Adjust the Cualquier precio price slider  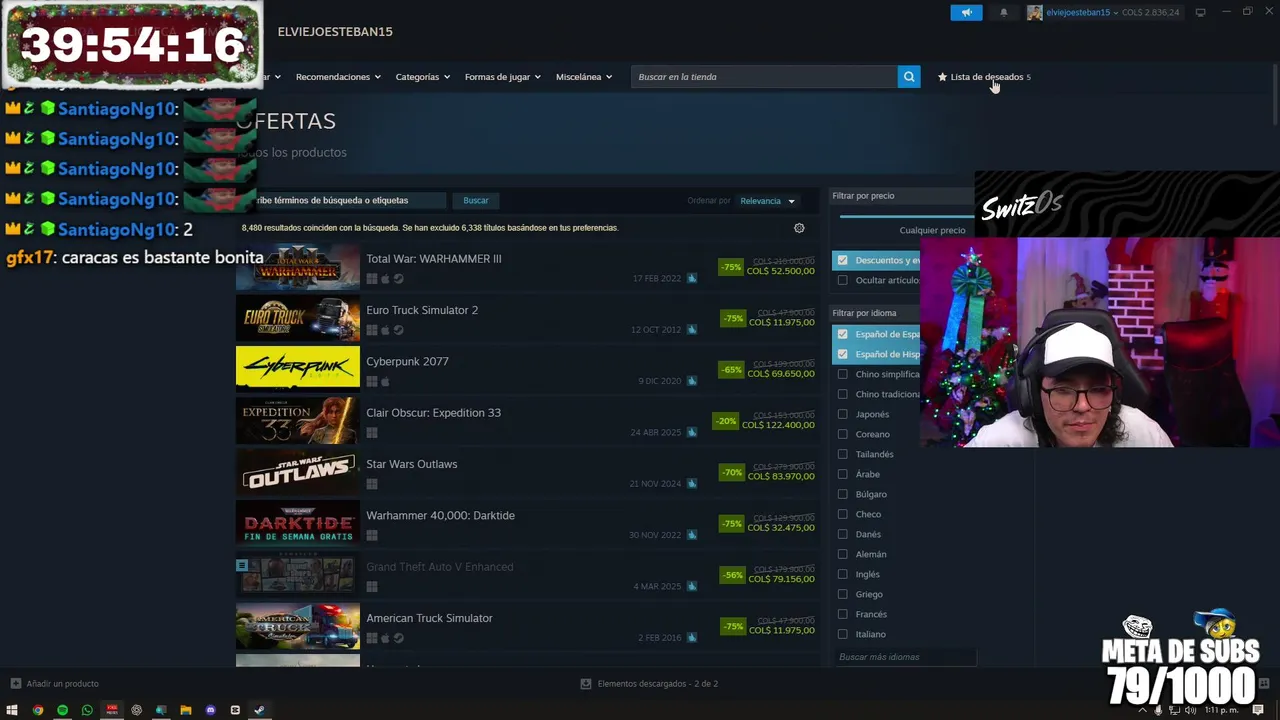[906, 216]
